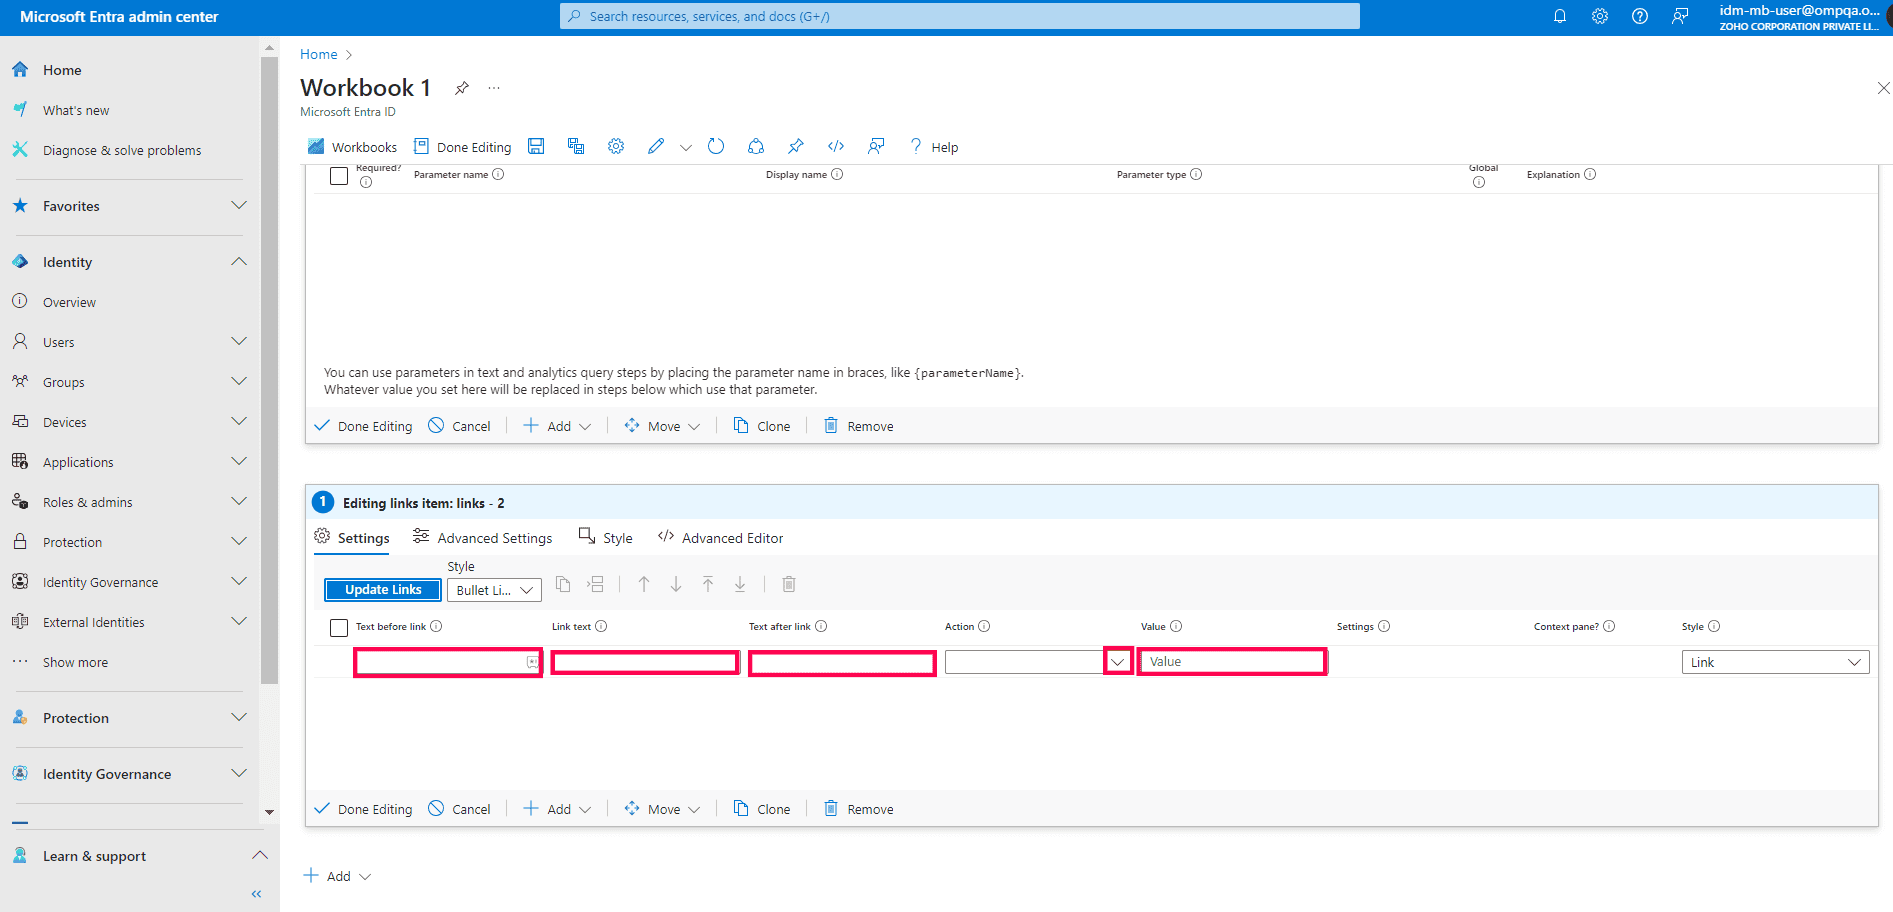Refresh the workbook with the circular arrow icon
This screenshot has height=912, width=1893.
(x=715, y=146)
